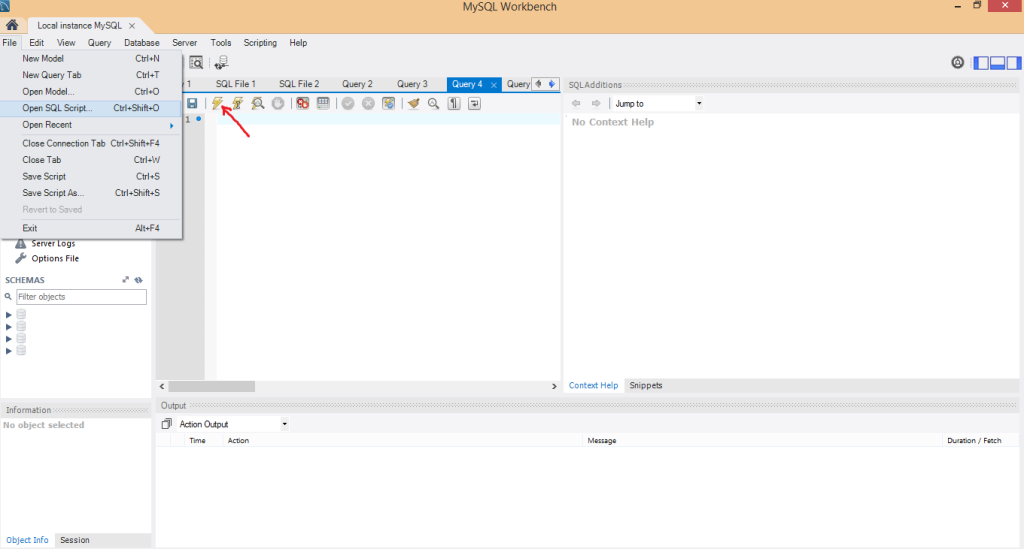
Task: Close the Query 4 tab
Action: click(494, 85)
